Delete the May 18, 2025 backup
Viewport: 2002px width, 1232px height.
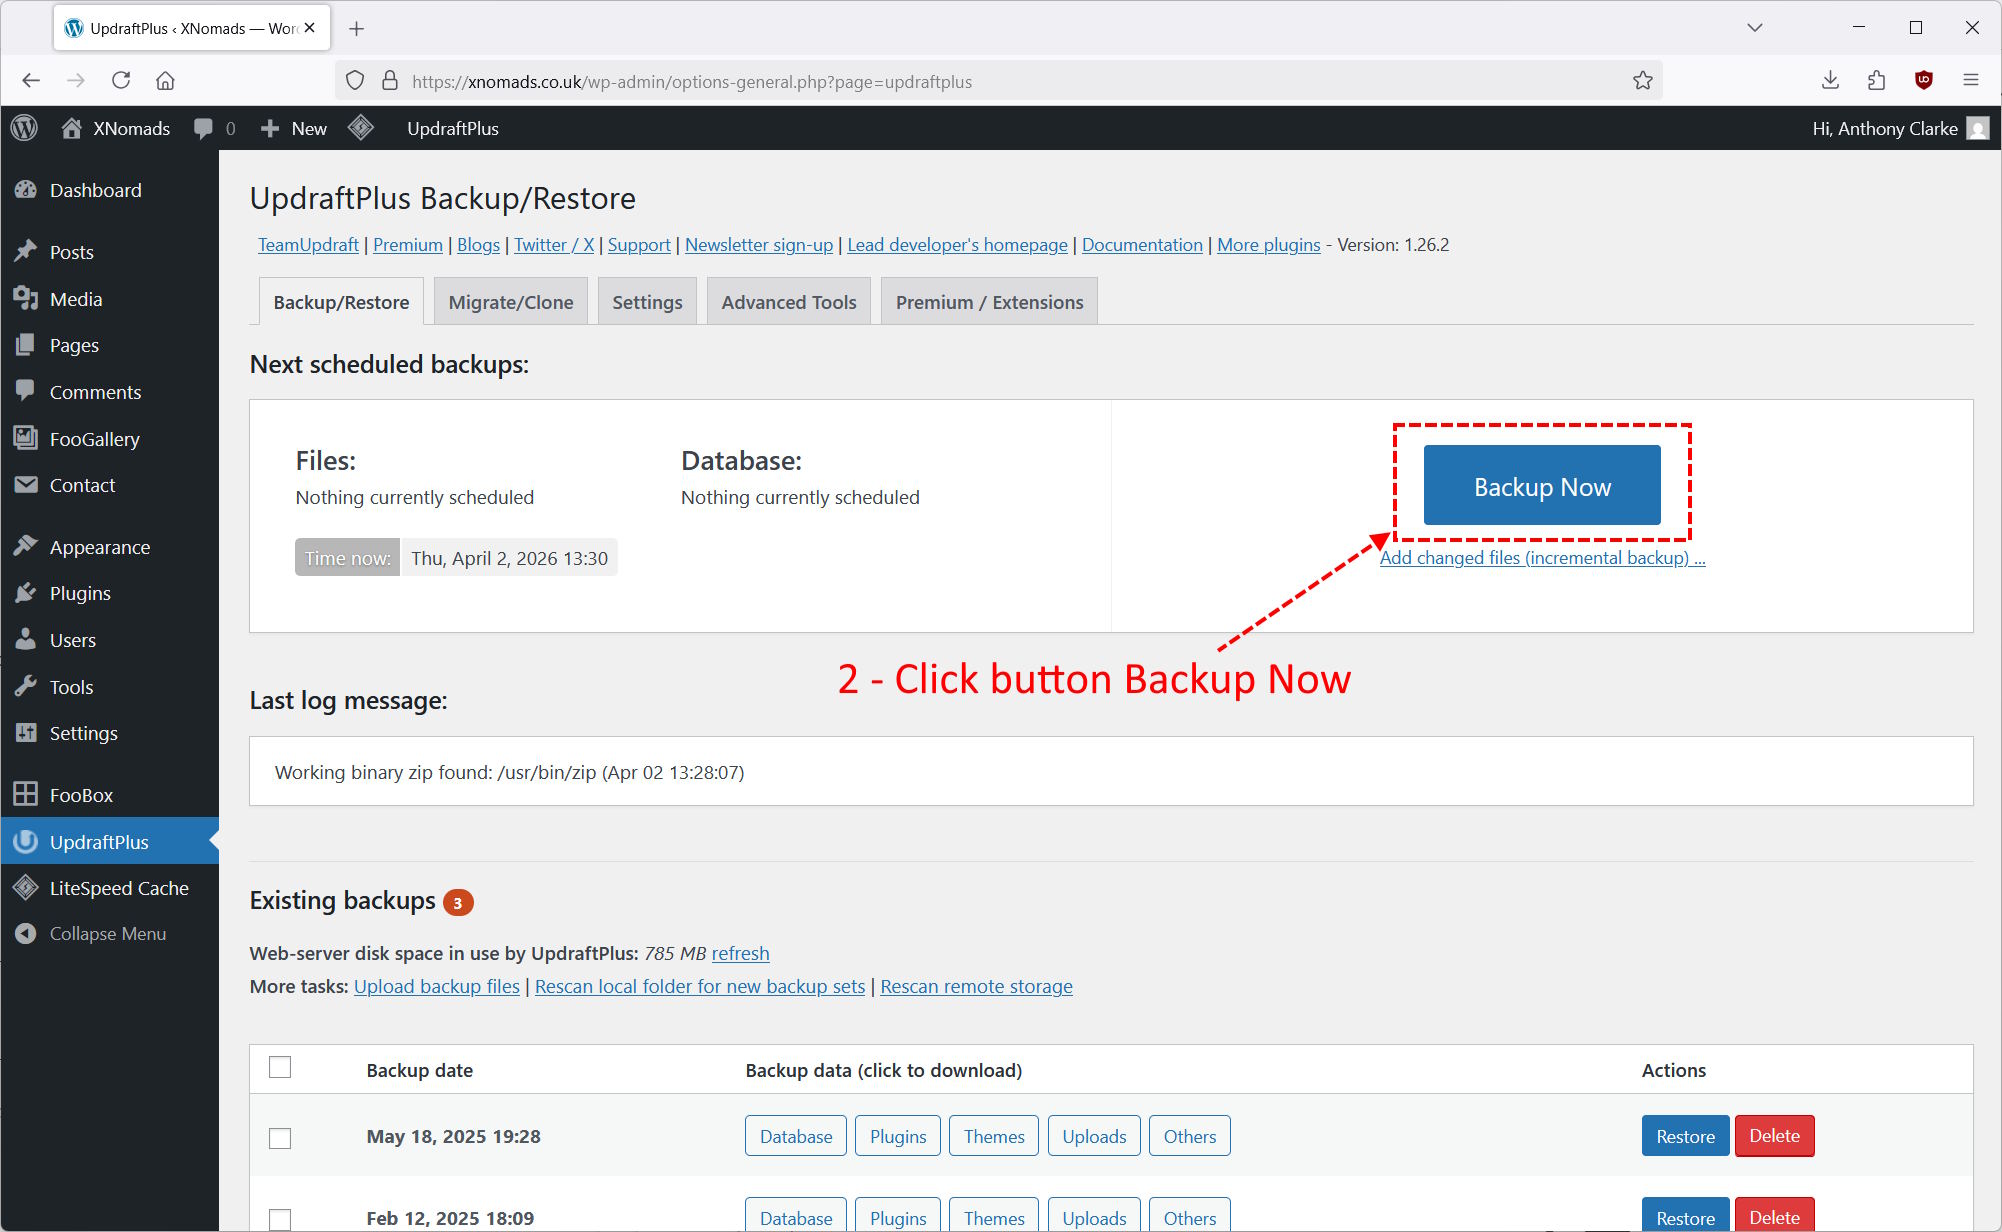[x=1773, y=1136]
